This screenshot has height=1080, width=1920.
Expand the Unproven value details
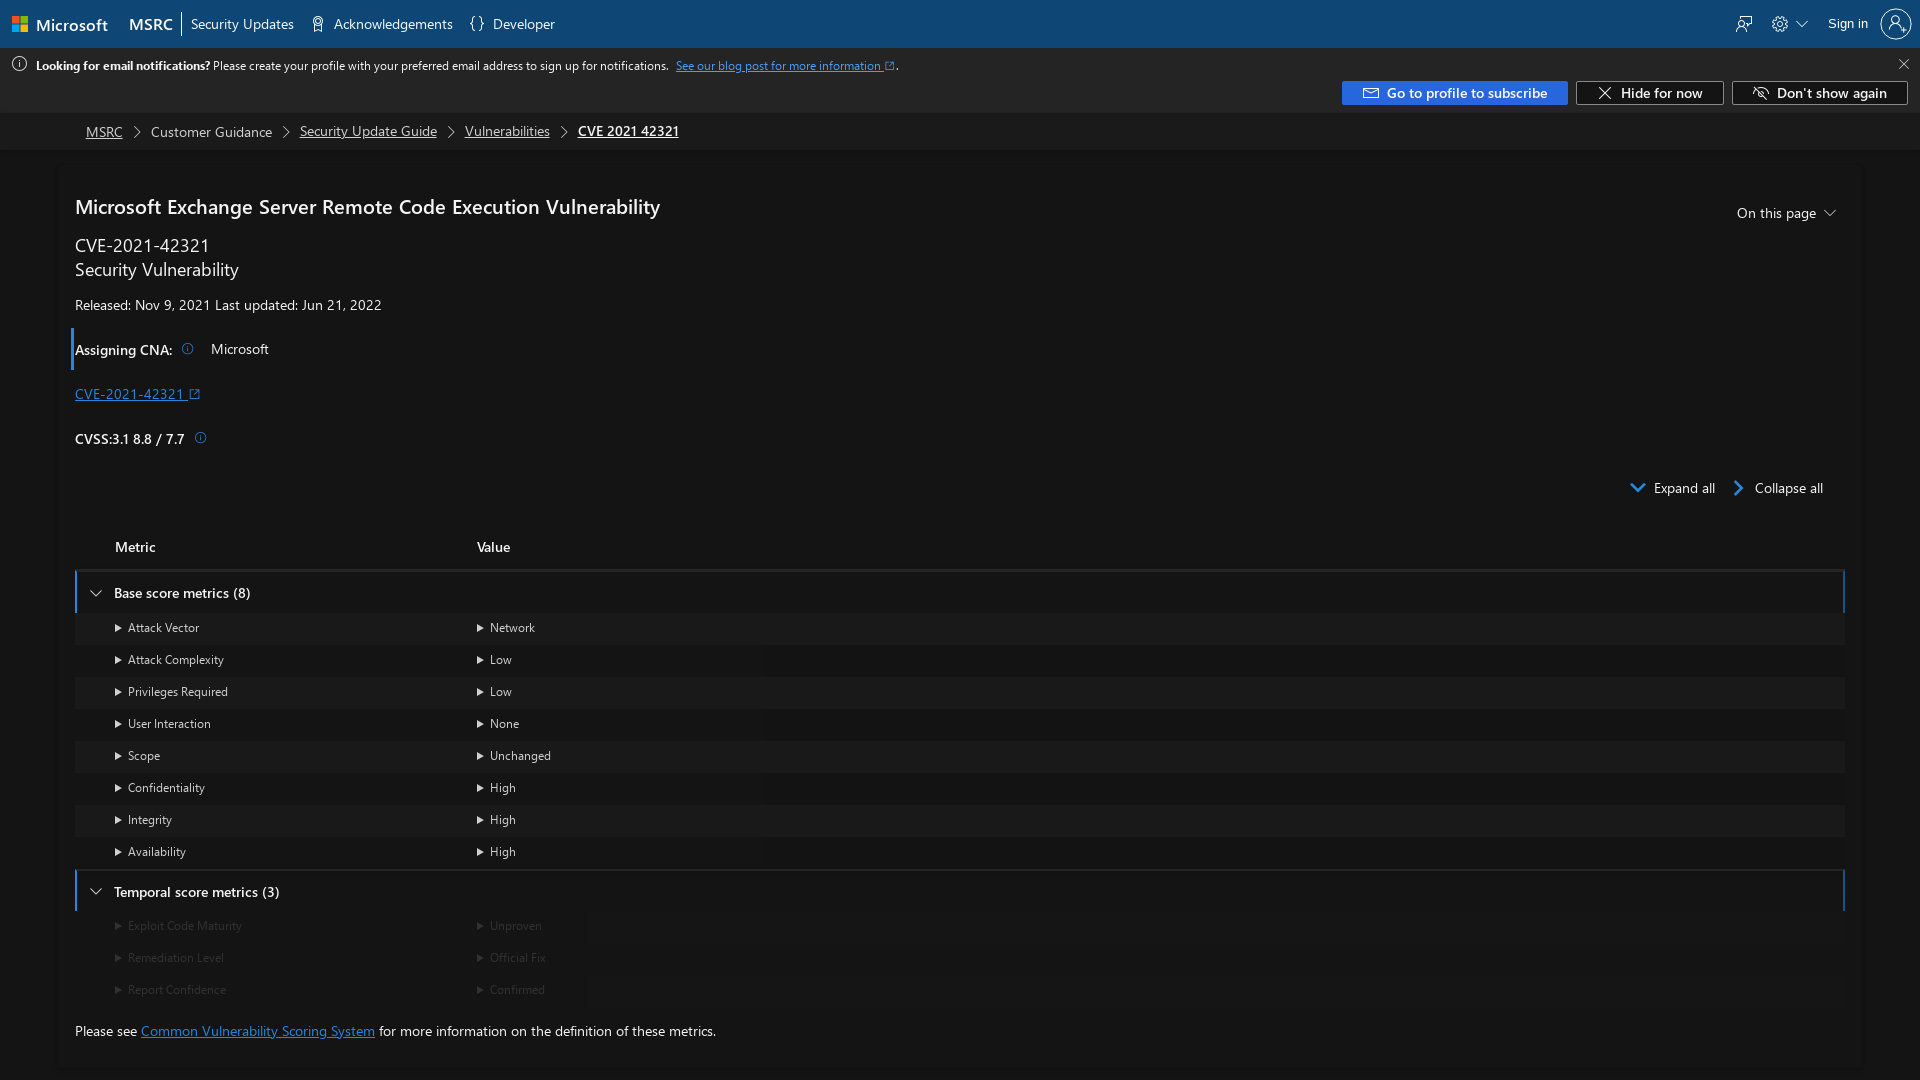[509, 926]
